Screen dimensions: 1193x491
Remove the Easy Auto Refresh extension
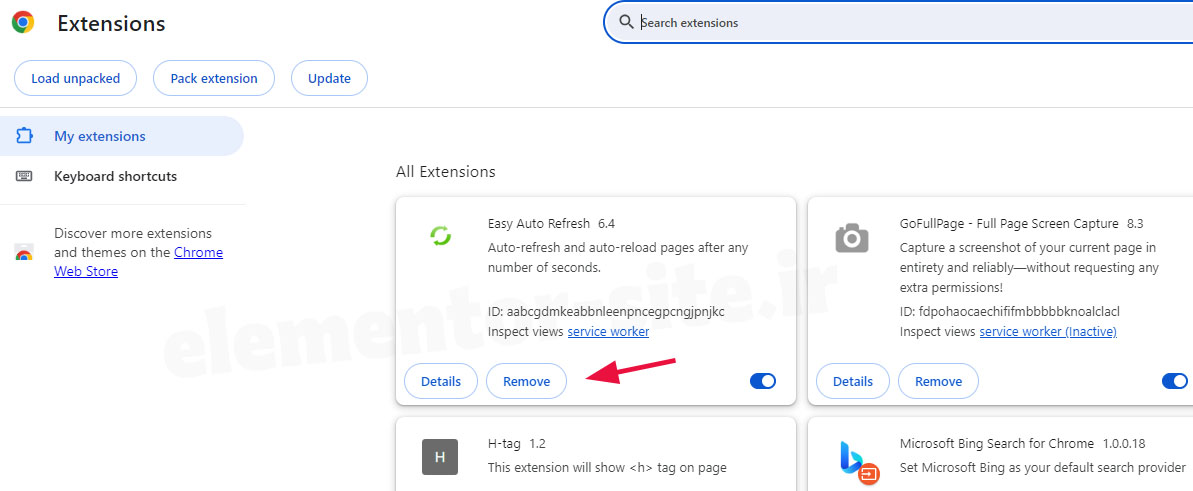[x=526, y=381]
